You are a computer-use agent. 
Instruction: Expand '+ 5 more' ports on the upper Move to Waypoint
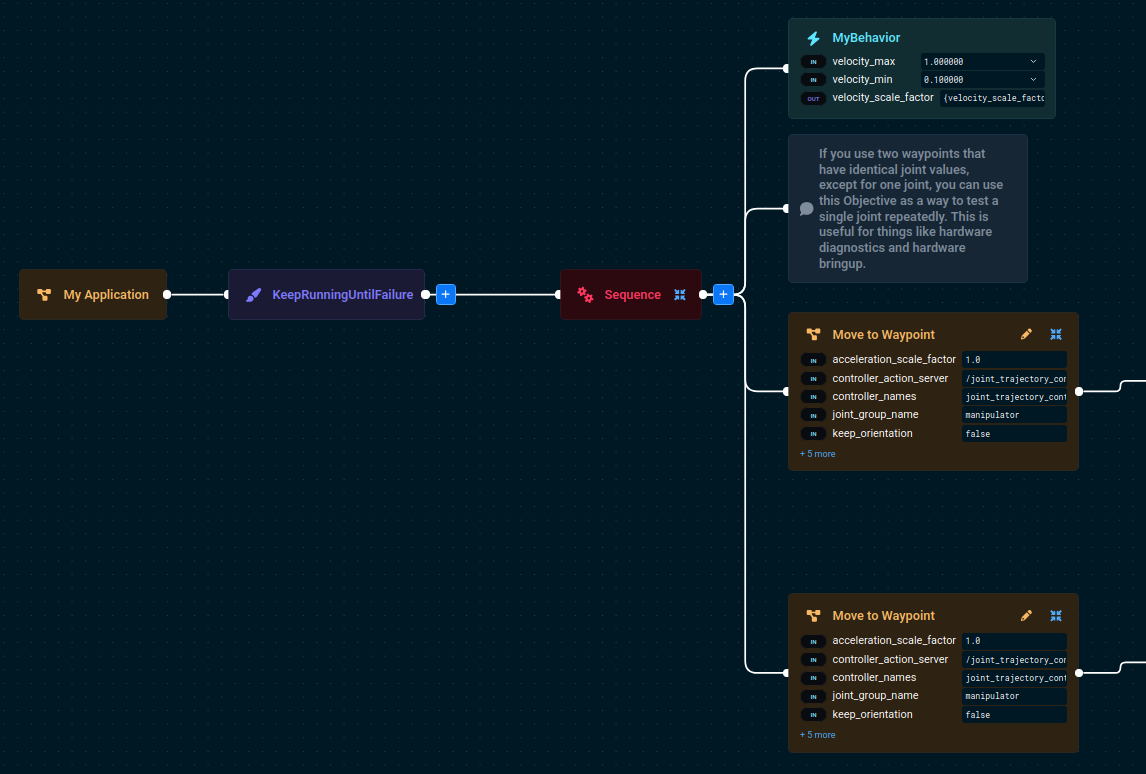coord(817,454)
